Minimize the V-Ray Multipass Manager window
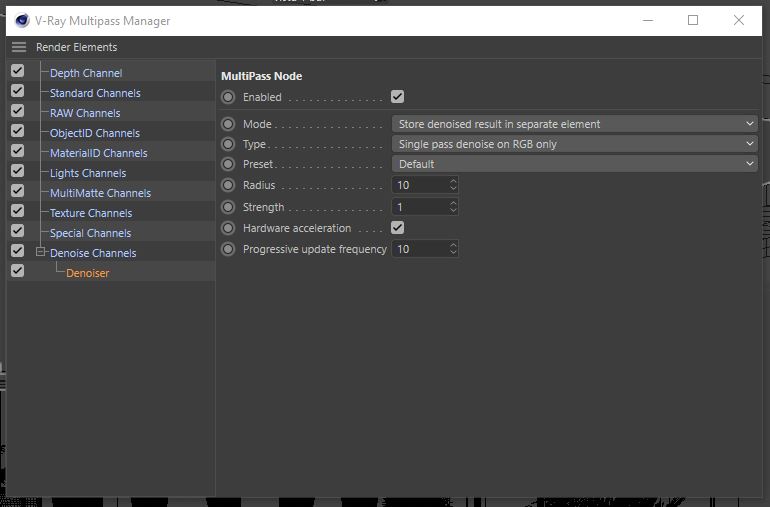 pyautogui.click(x=648, y=21)
